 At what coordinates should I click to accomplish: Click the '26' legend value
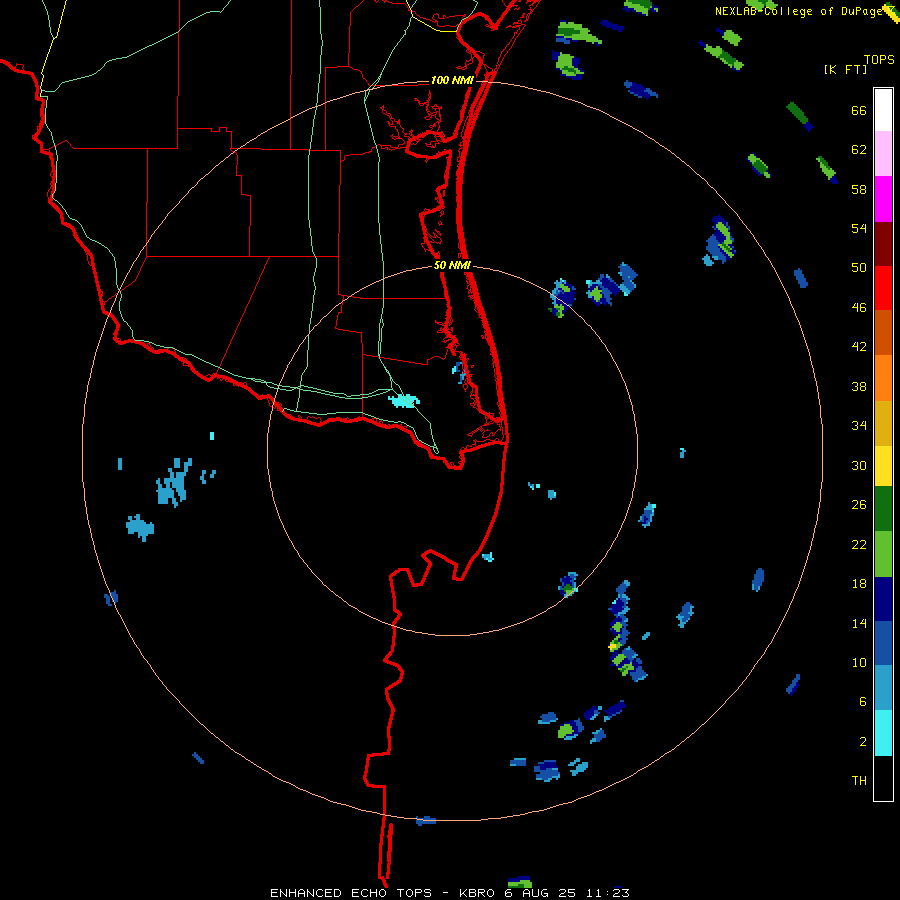[859, 505]
